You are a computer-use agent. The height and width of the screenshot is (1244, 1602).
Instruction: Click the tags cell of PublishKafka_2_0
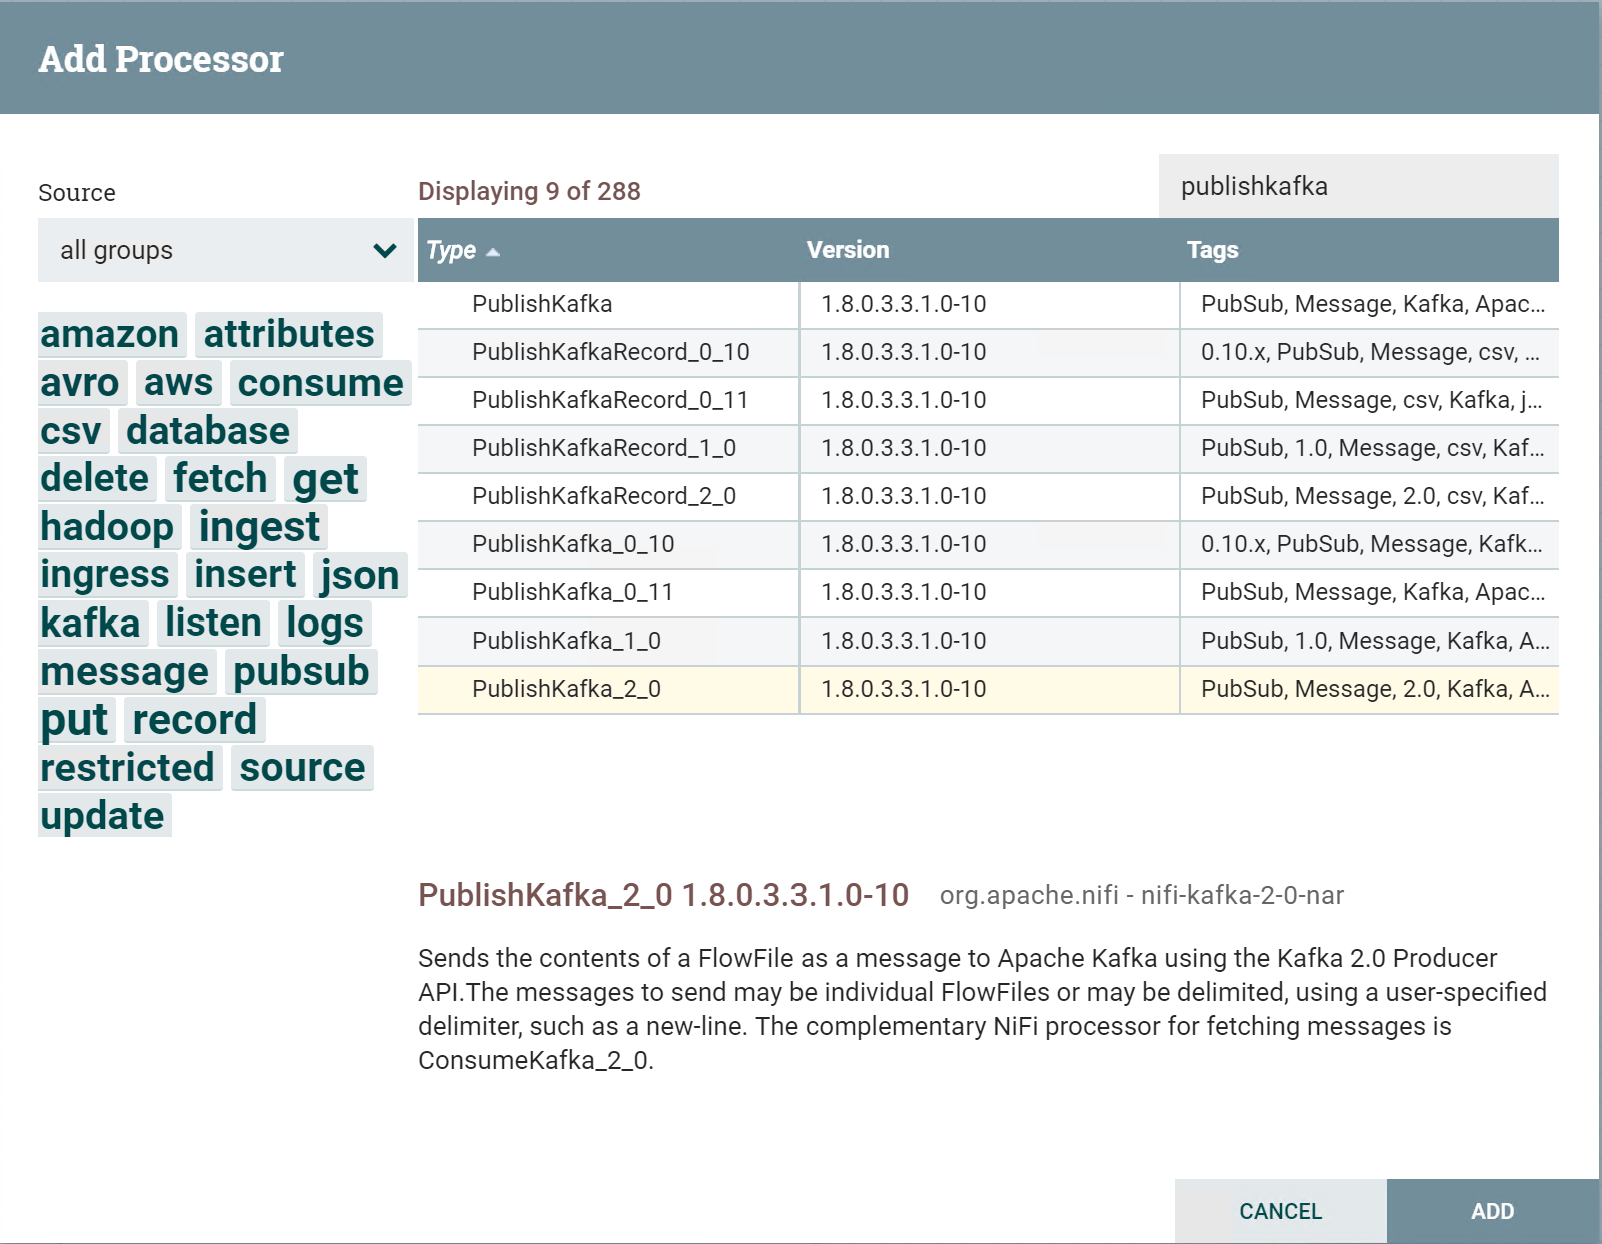coord(1370,689)
